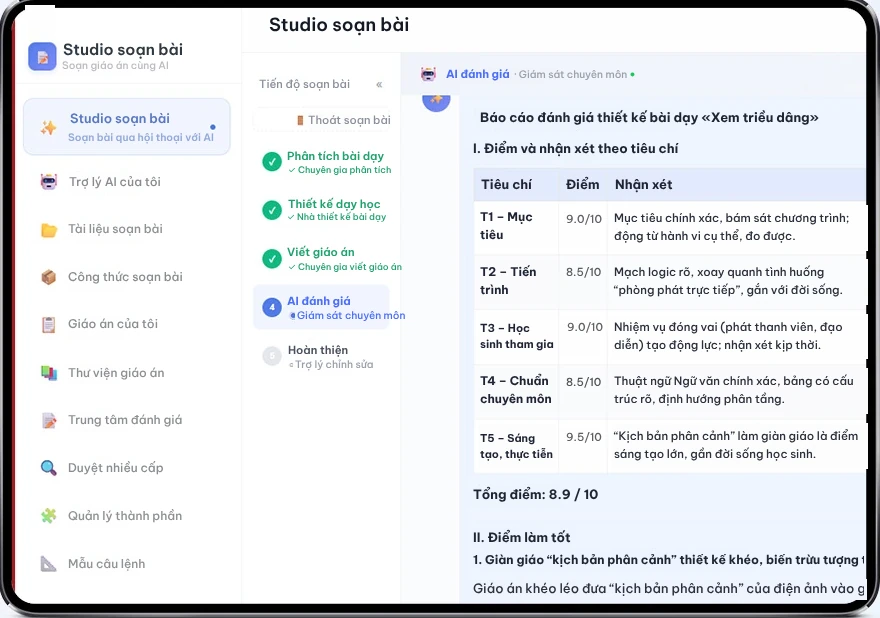Screen dimensions: 880x618
Task: Click the T2 – Tiến trình criterion cell
Action: (x=516, y=281)
